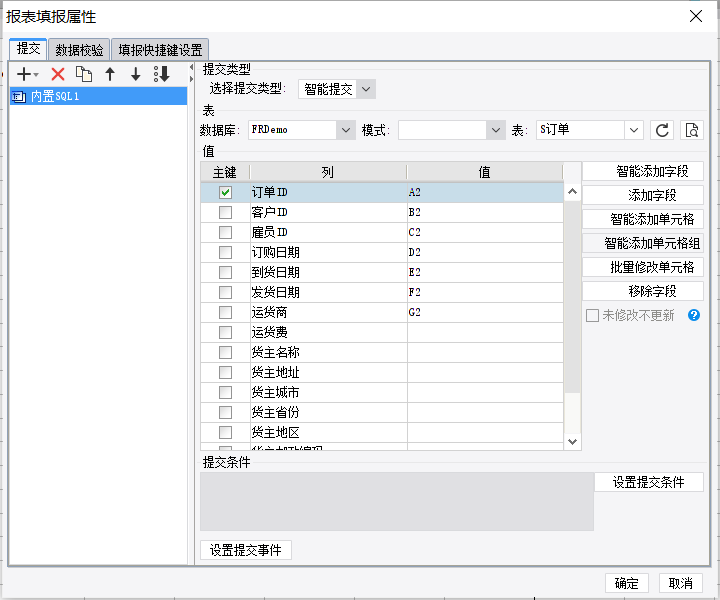Click the sort/move-to-bottom icon

pos(162,74)
